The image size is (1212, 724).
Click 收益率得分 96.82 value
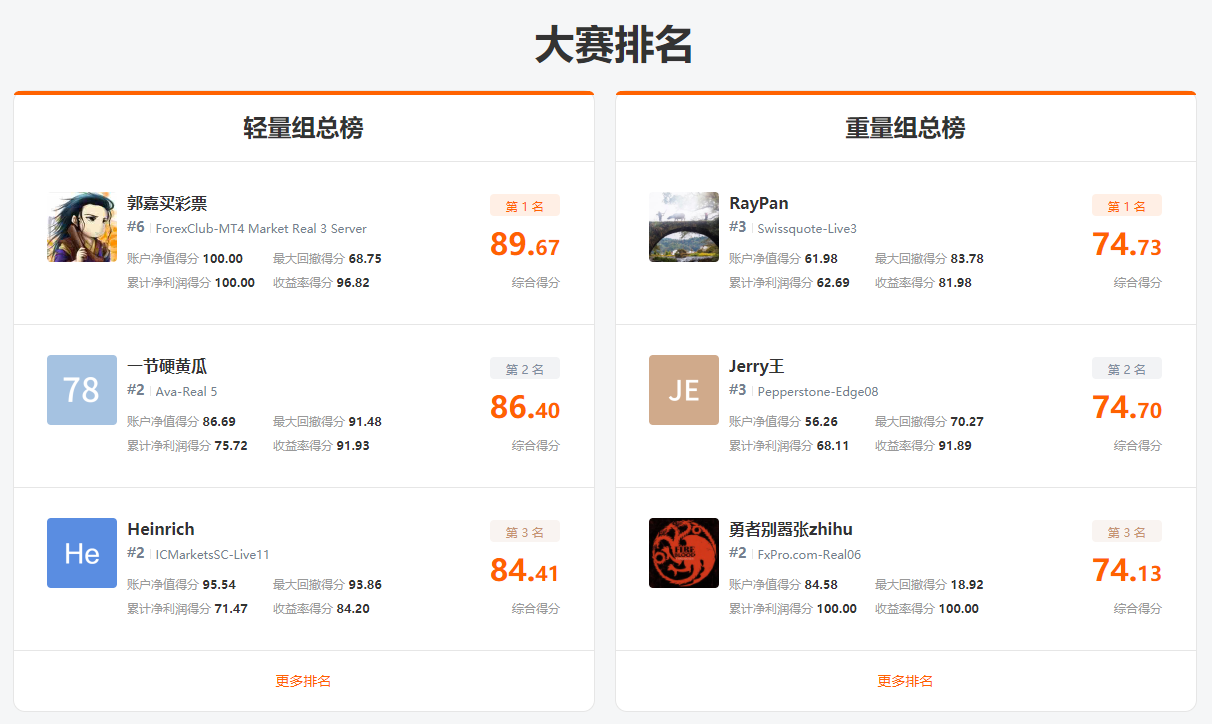point(353,282)
